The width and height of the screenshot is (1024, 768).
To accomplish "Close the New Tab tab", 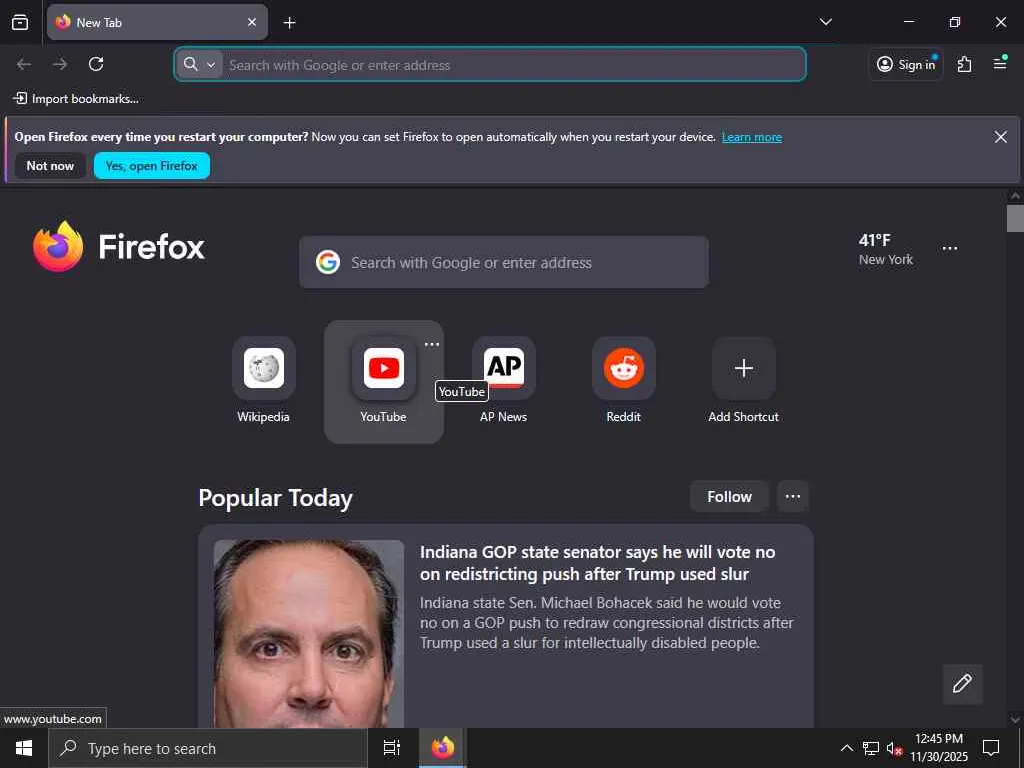I will (252, 22).
